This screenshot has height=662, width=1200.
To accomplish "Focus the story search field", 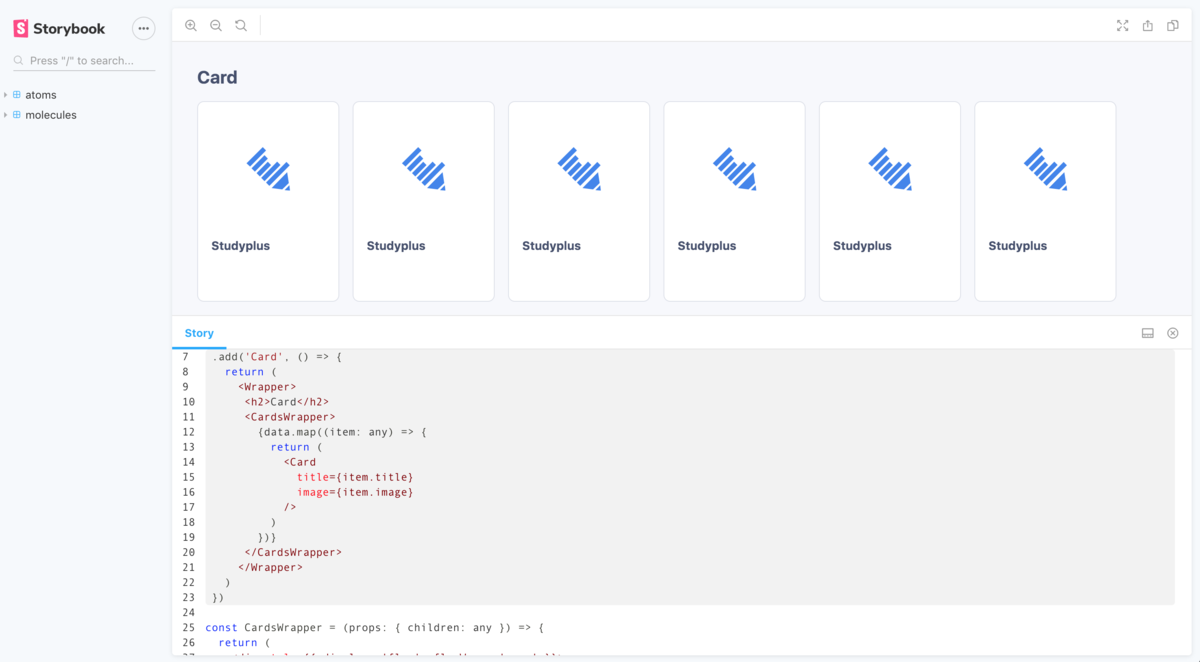I will click(x=84, y=61).
